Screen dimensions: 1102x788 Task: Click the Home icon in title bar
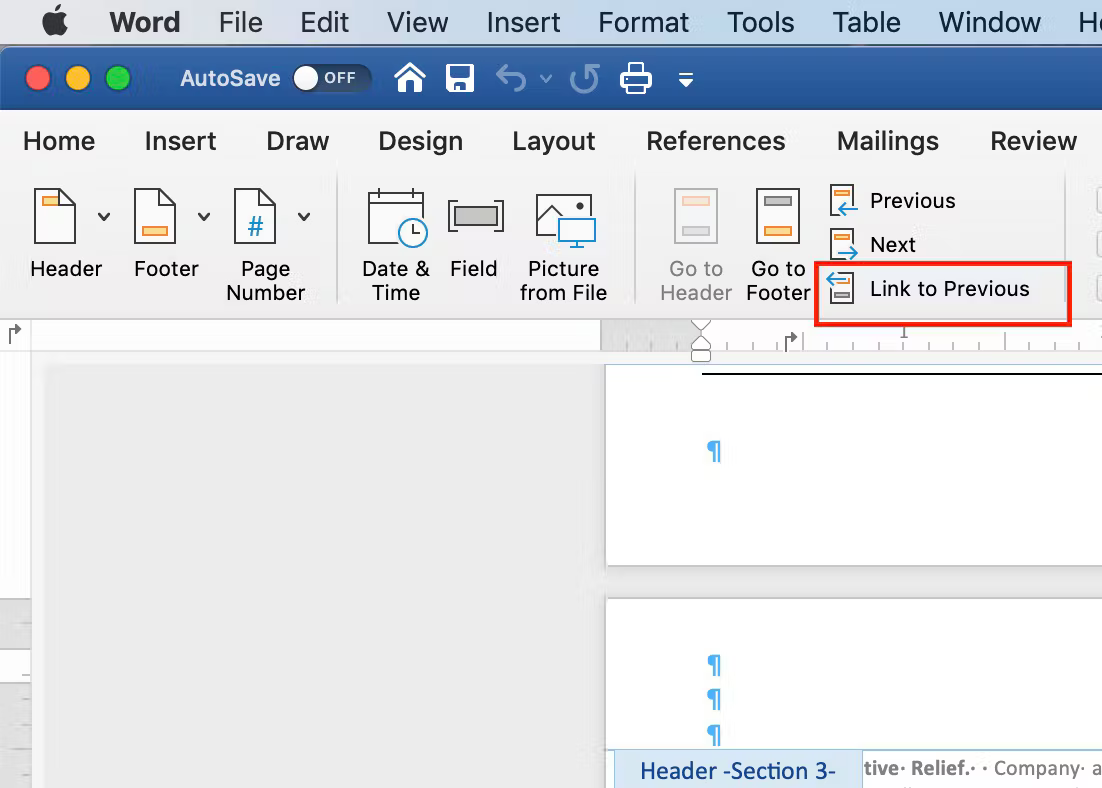click(410, 78)
